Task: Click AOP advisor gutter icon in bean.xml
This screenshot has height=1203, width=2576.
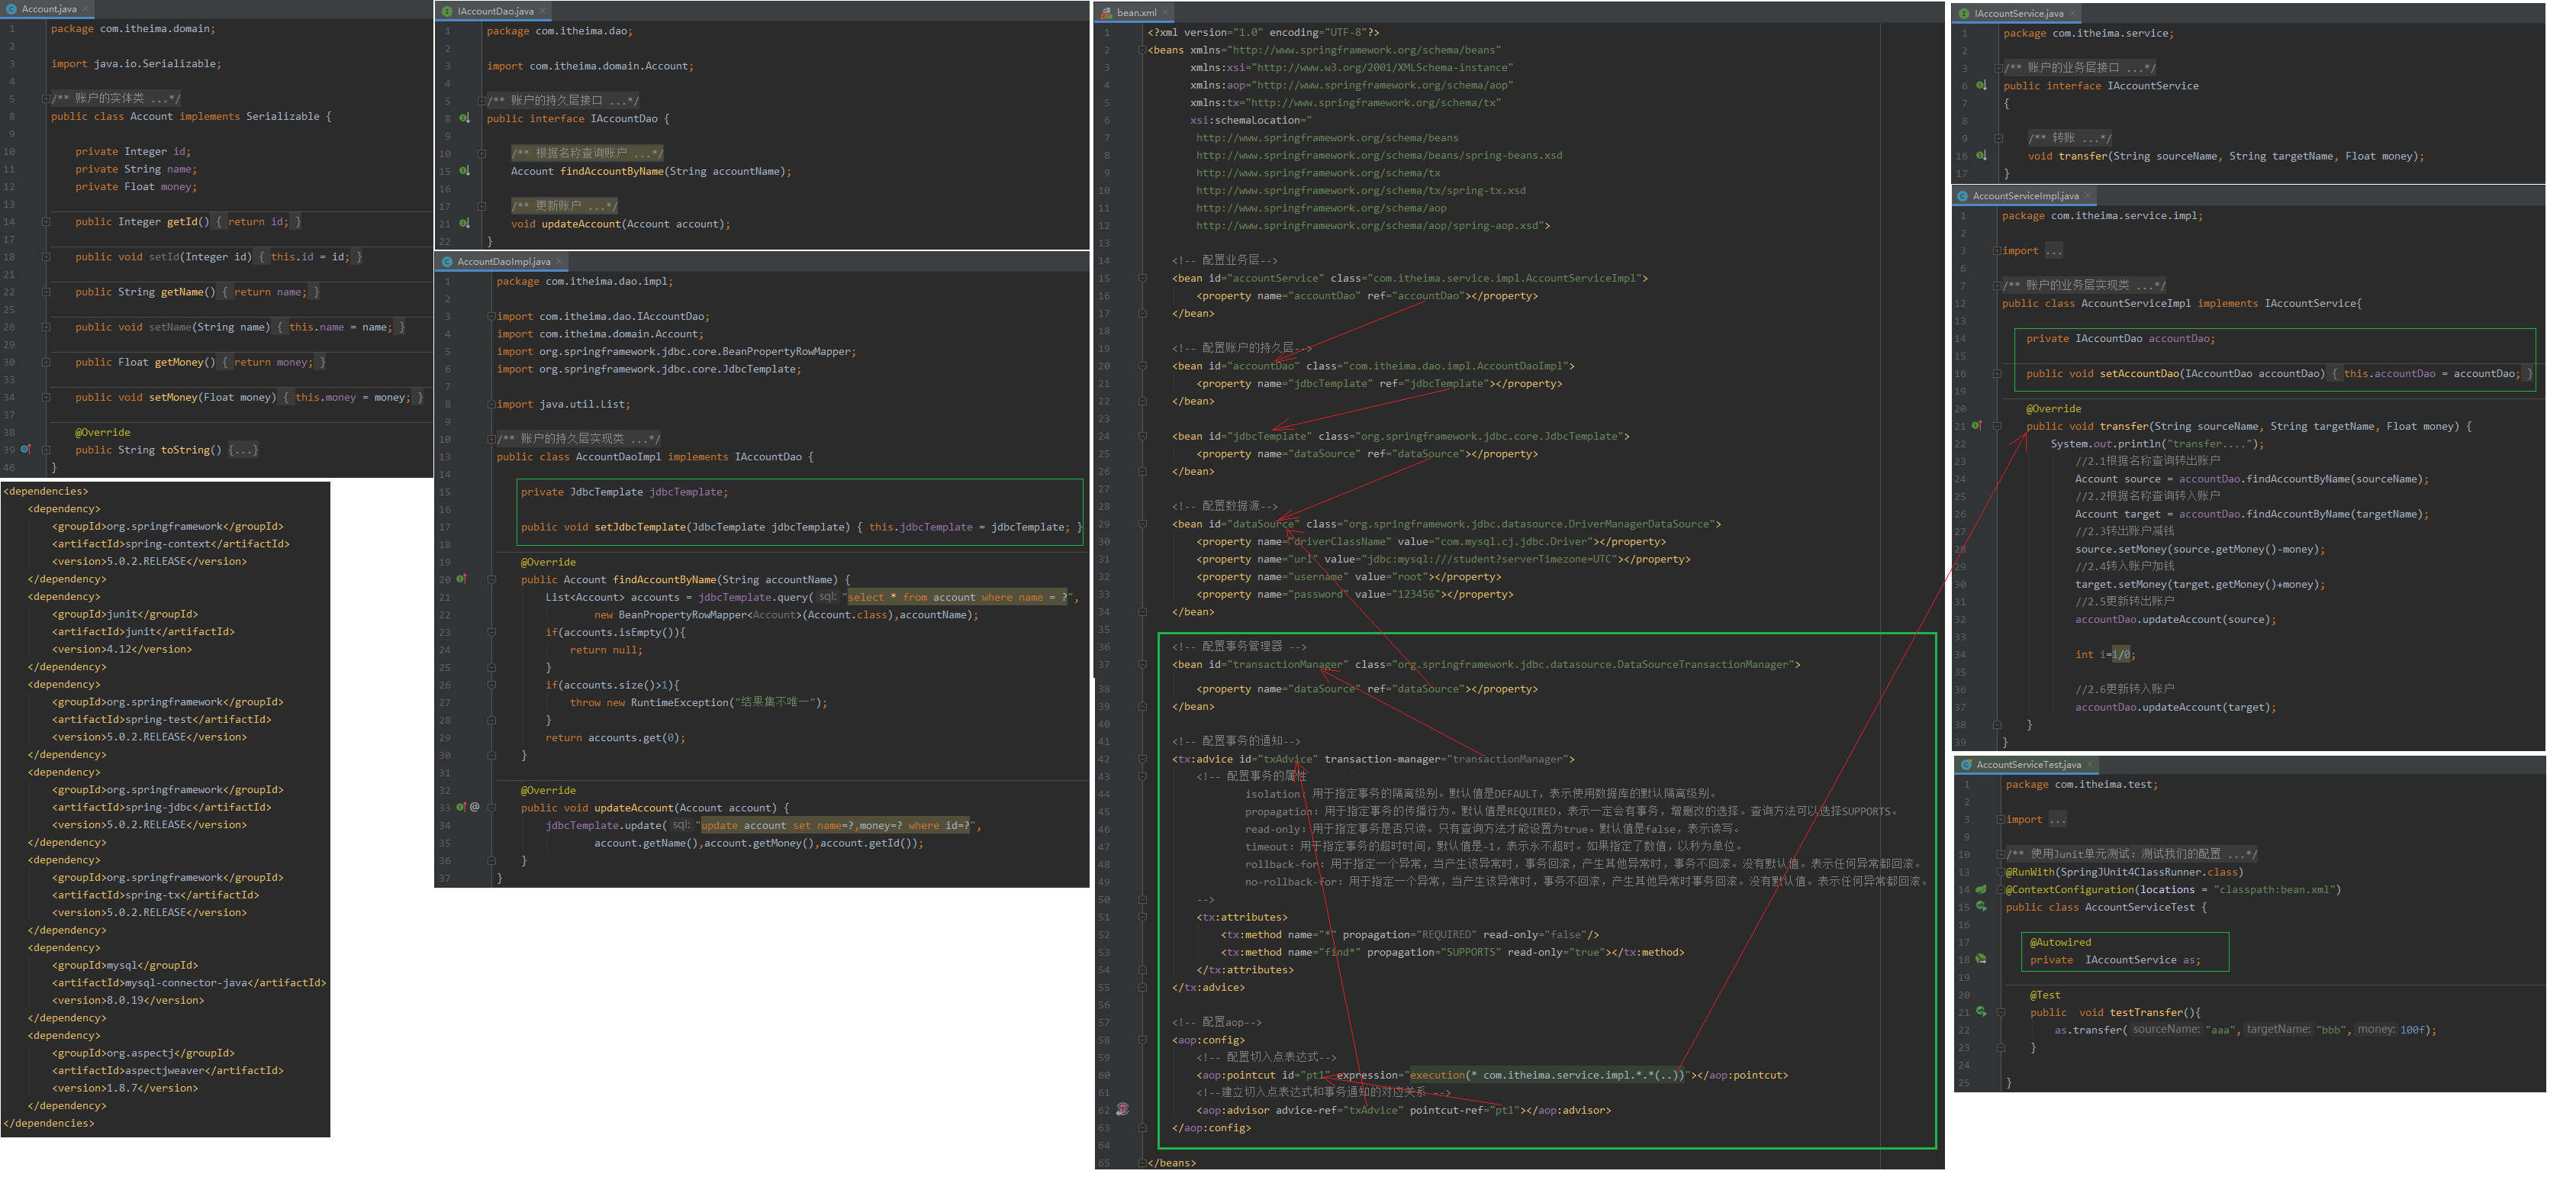Action: click(x=1123, y=1109)
